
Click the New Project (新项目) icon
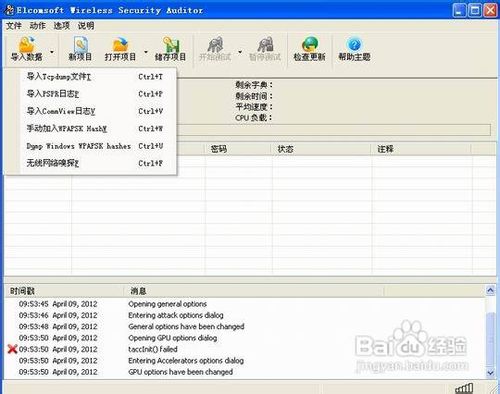coord(80,49)
